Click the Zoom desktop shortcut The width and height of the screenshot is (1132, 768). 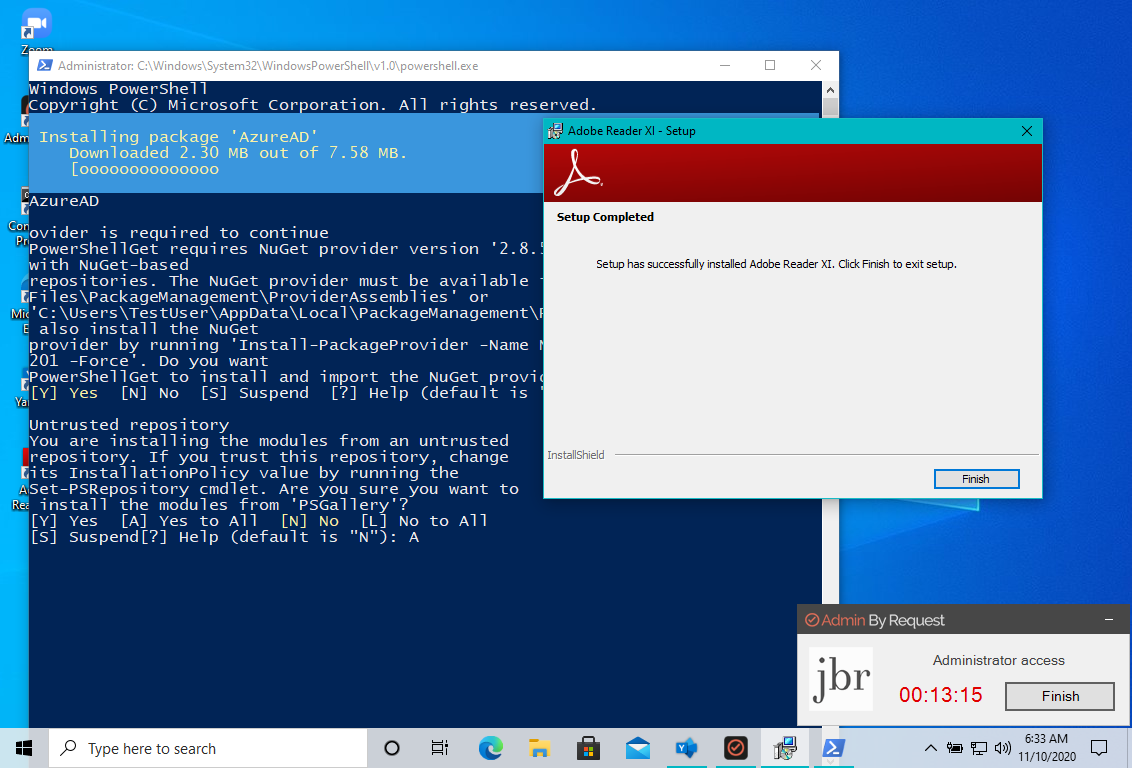point(36,30)
